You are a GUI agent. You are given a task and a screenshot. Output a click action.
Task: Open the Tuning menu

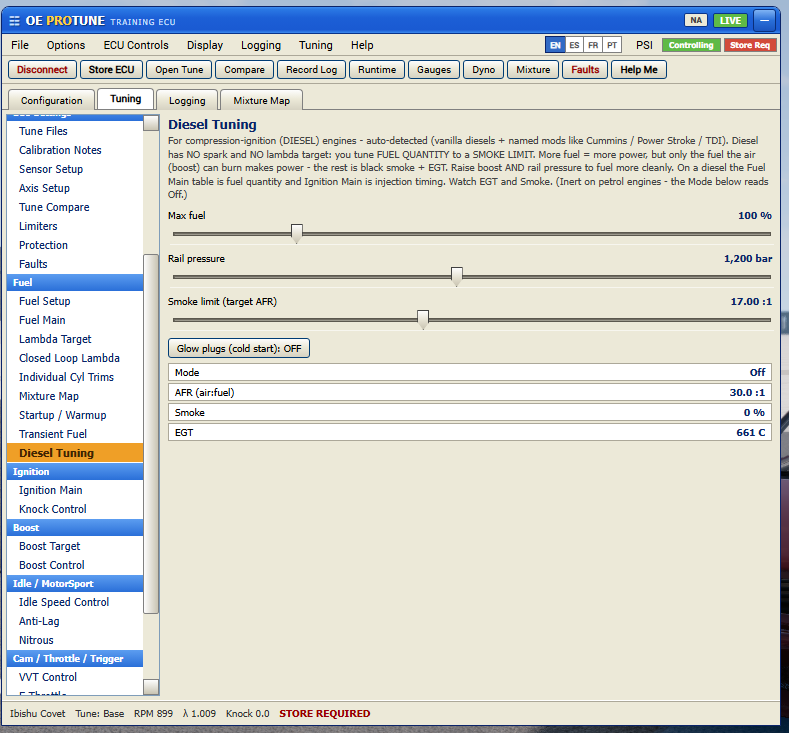click(315, 45)
